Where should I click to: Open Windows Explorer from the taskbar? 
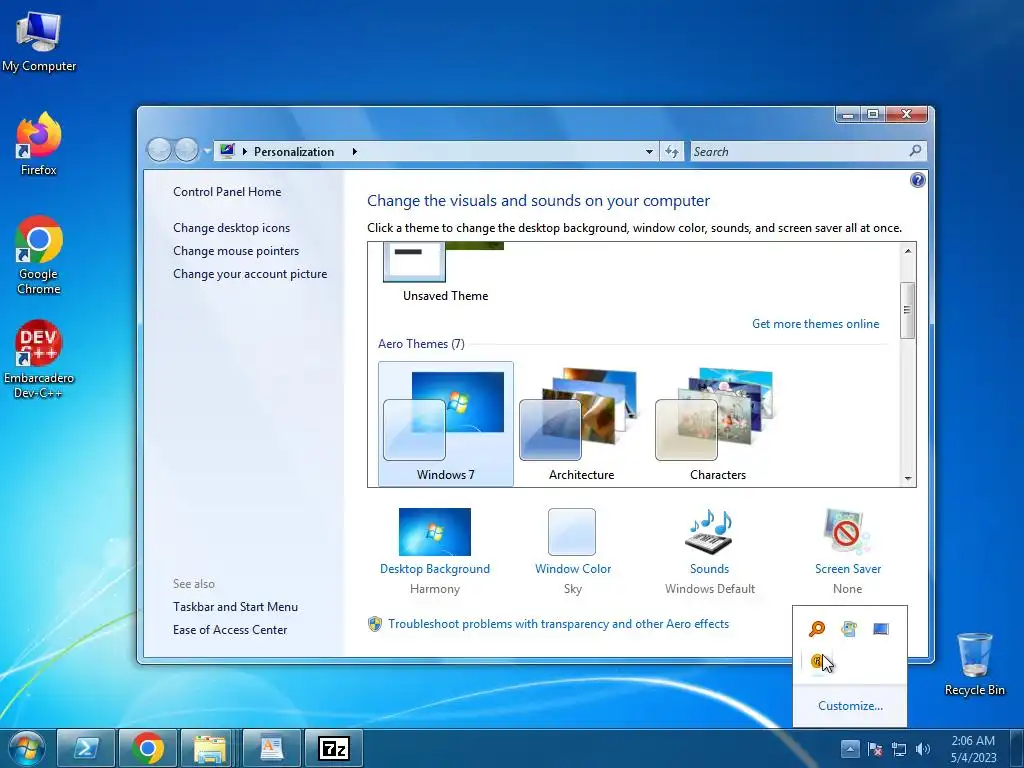click(209, 748)
